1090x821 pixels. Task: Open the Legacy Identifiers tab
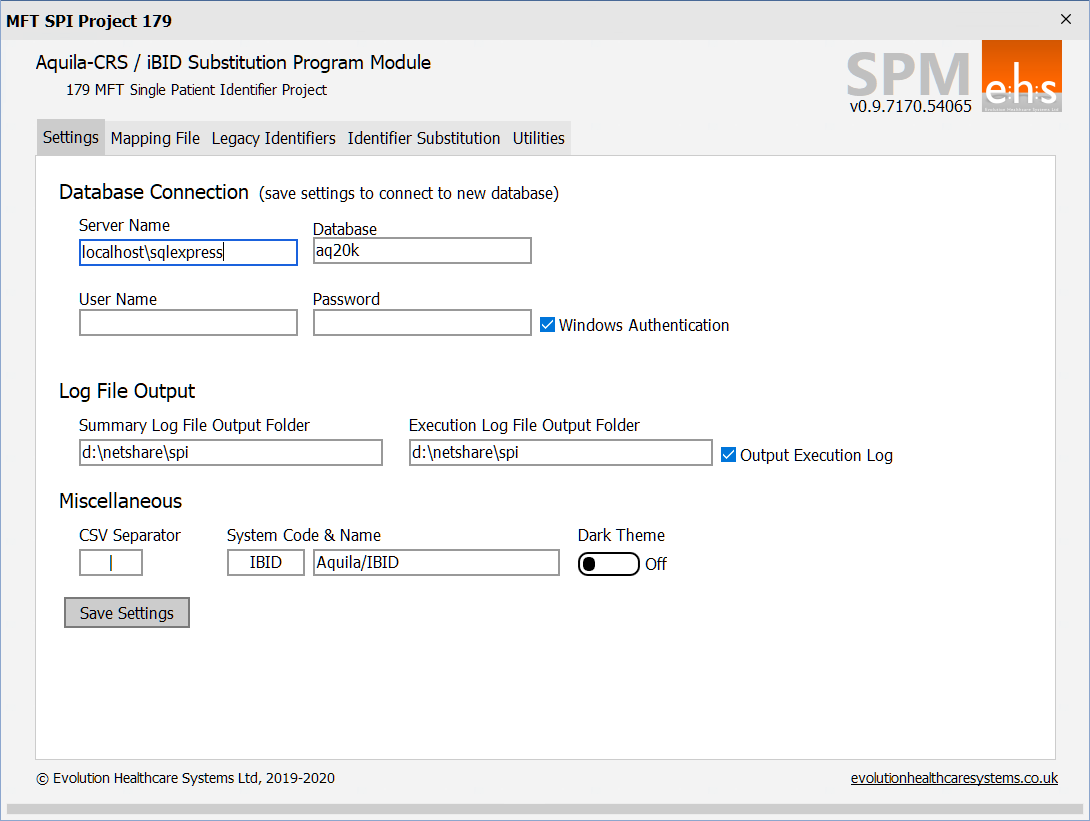[x=273, y=138]
